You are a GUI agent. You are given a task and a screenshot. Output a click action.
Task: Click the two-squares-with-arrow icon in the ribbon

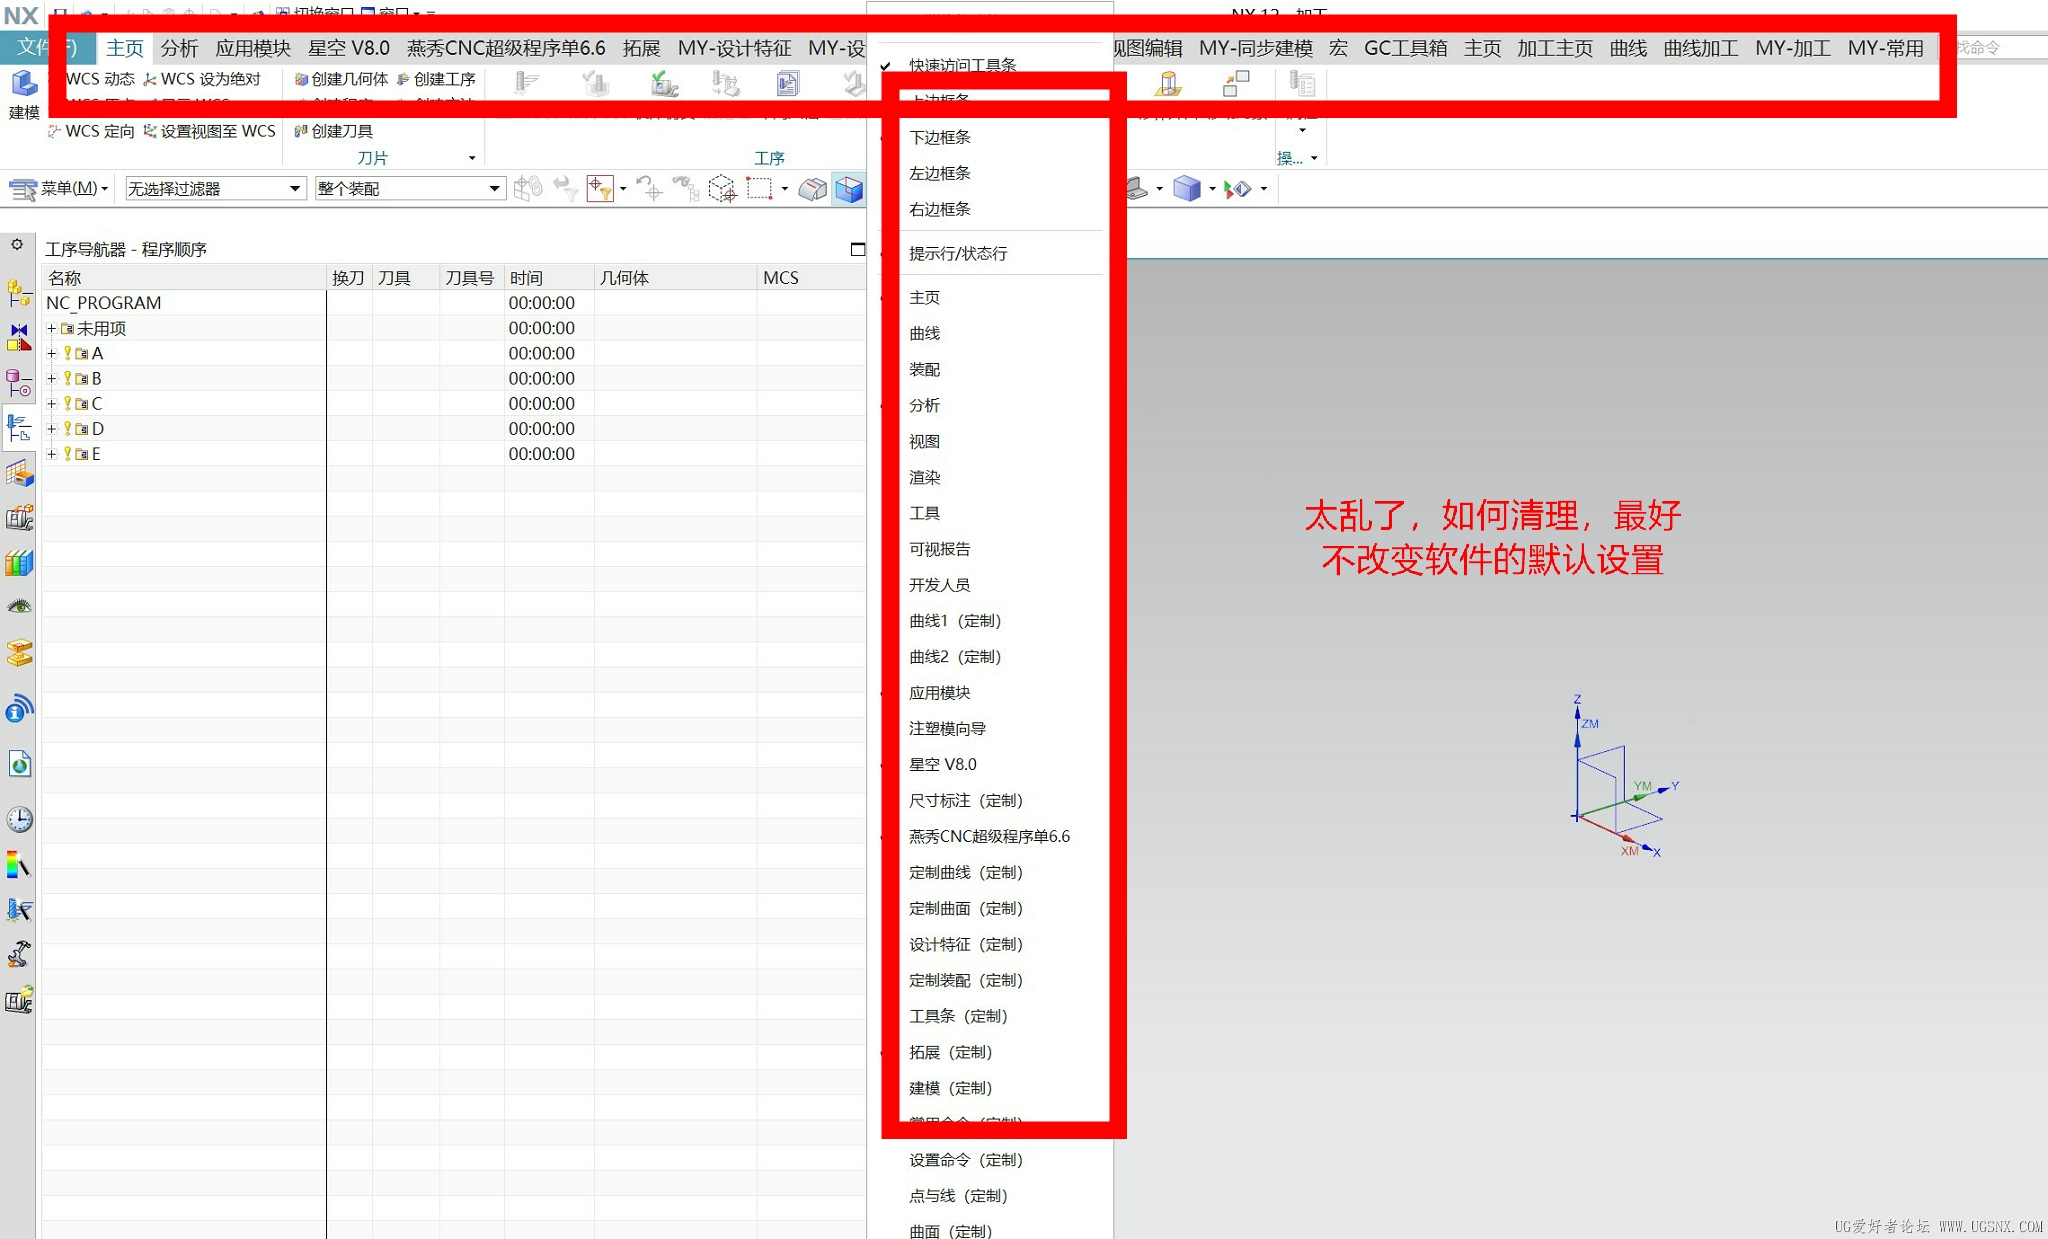click(1236, 84)
